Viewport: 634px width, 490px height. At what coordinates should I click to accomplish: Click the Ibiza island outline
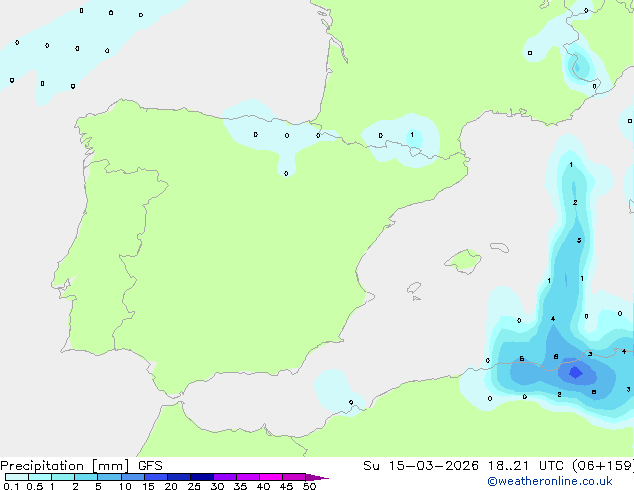click(414, 288)
